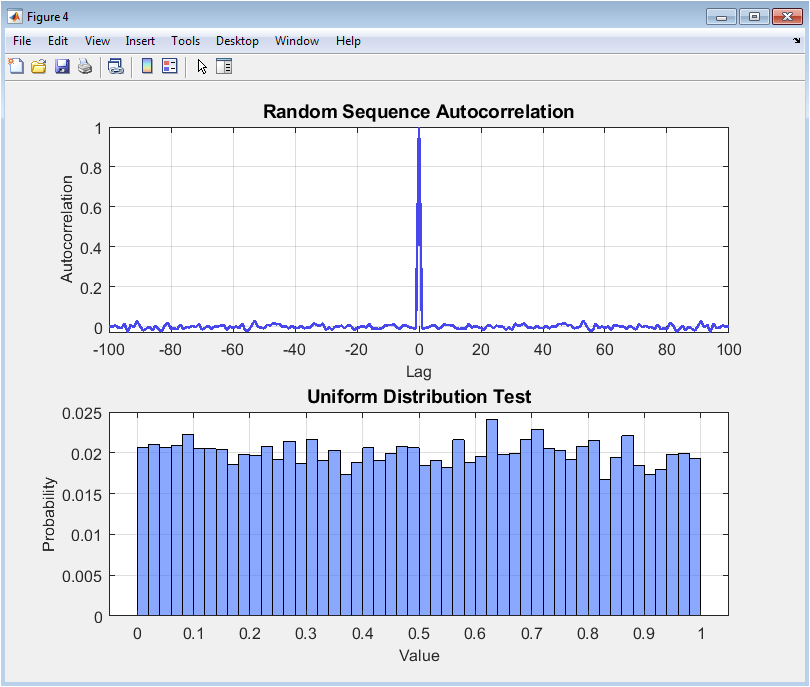Select the Uniform Distribution Test title
Screen dimensions: 810x687
pyautogui.click(x=418, y=397)
